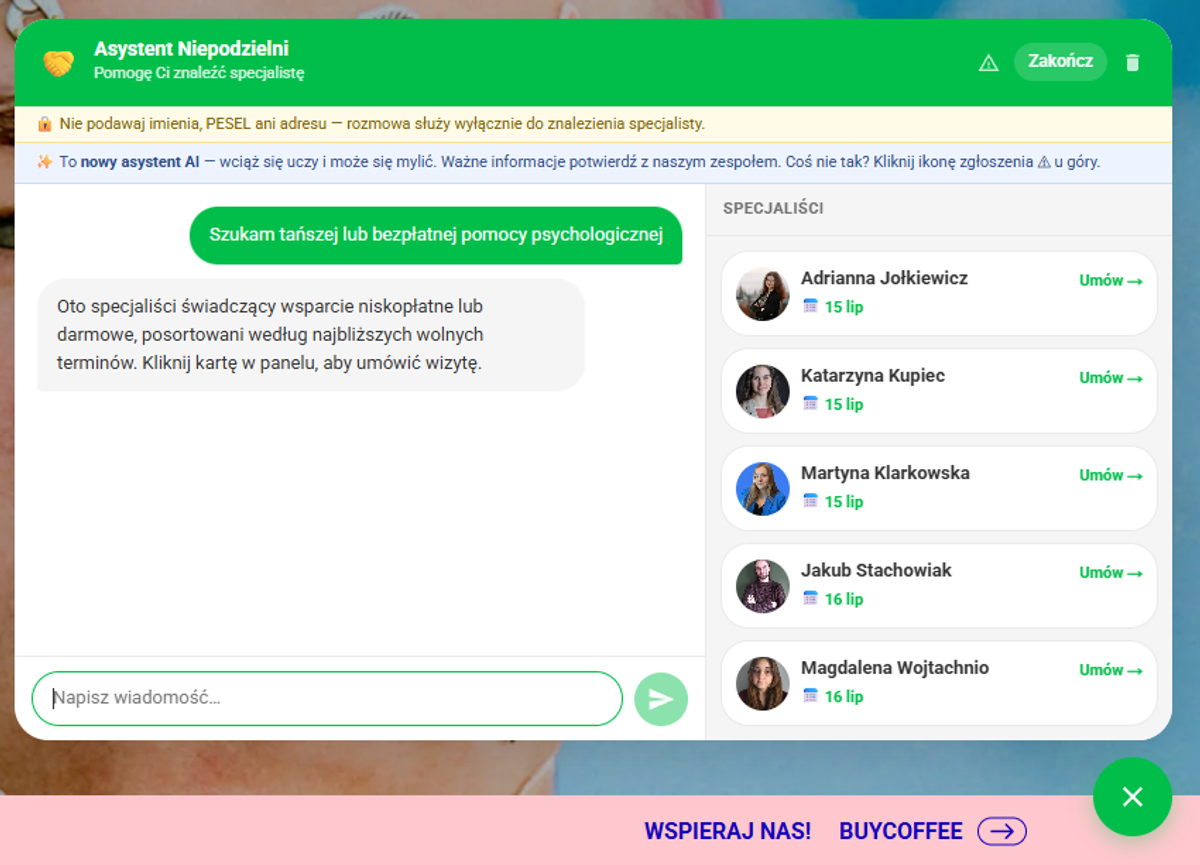Send message with paper plane button
The image size is (1200, 865).
click(x=661, y=699)
